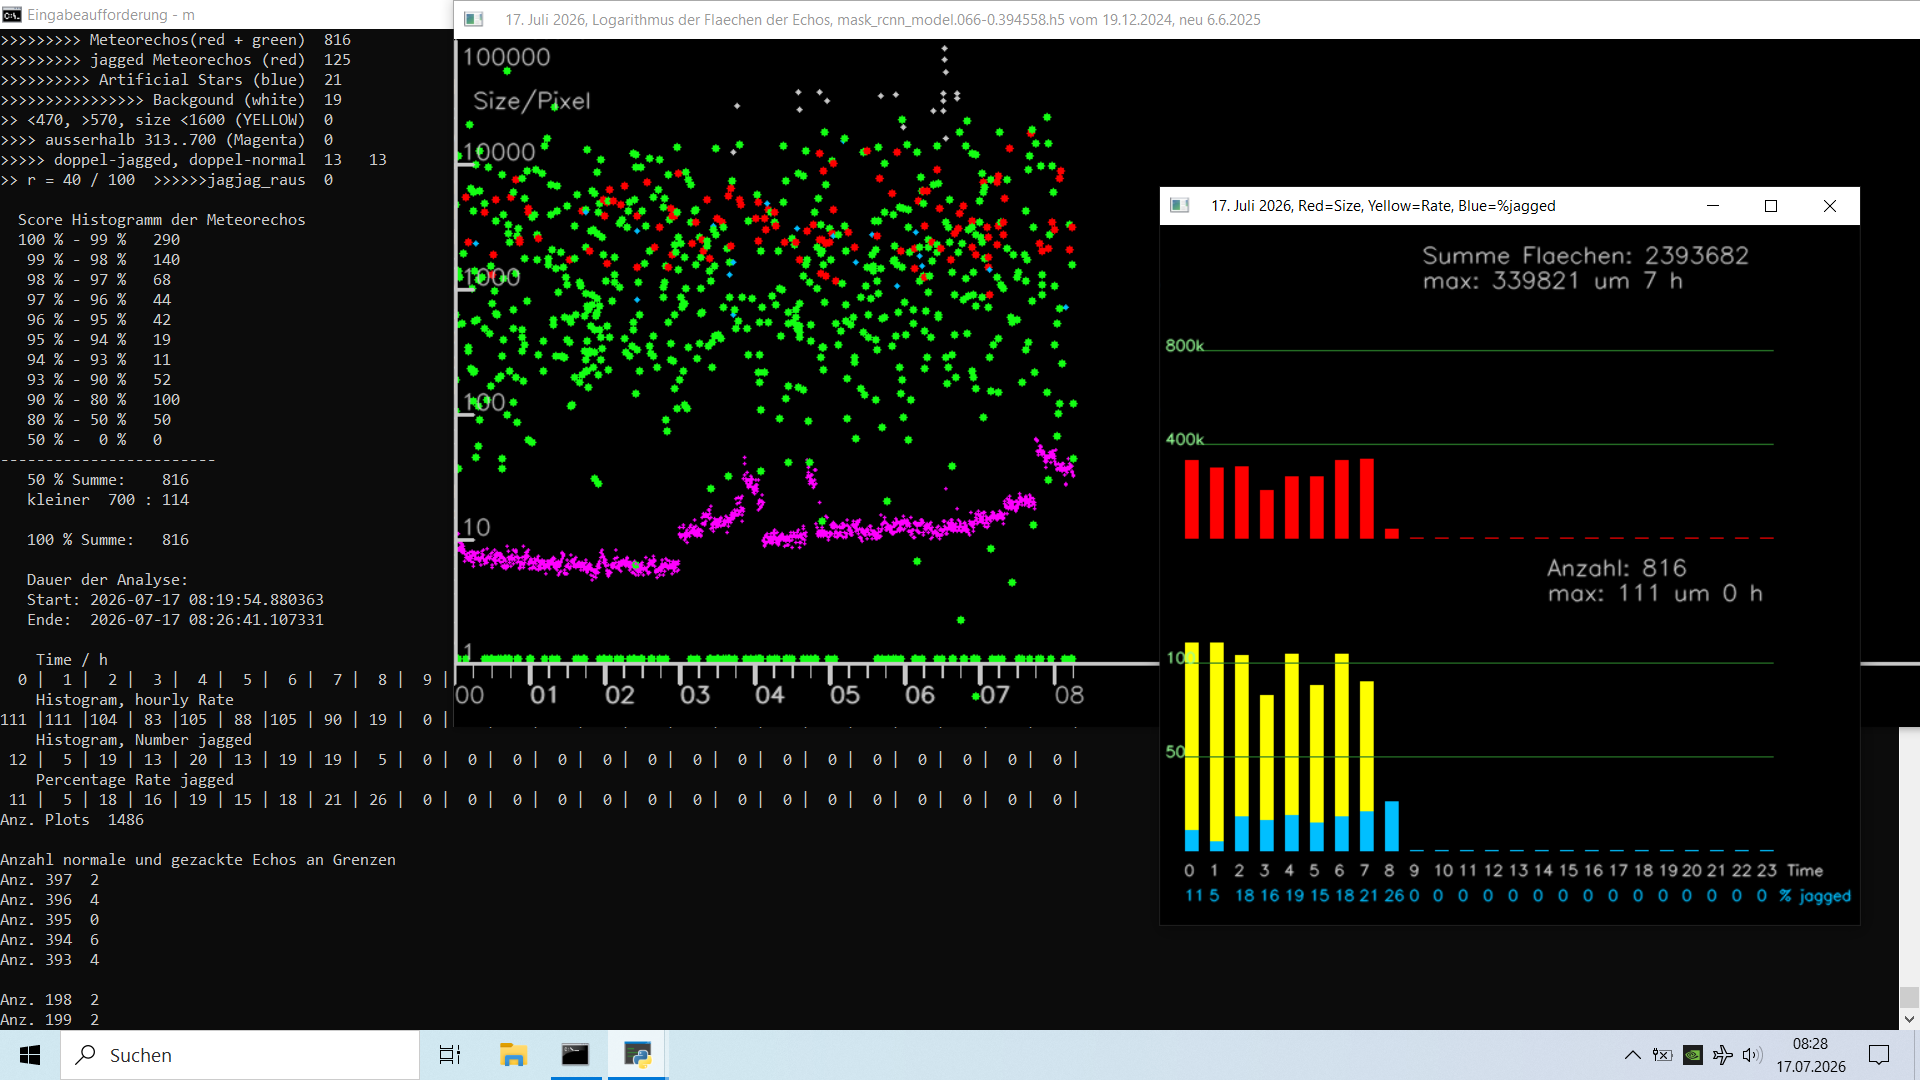Click the 'Meteorechos(red + green)' line

(x=175, y=40)
